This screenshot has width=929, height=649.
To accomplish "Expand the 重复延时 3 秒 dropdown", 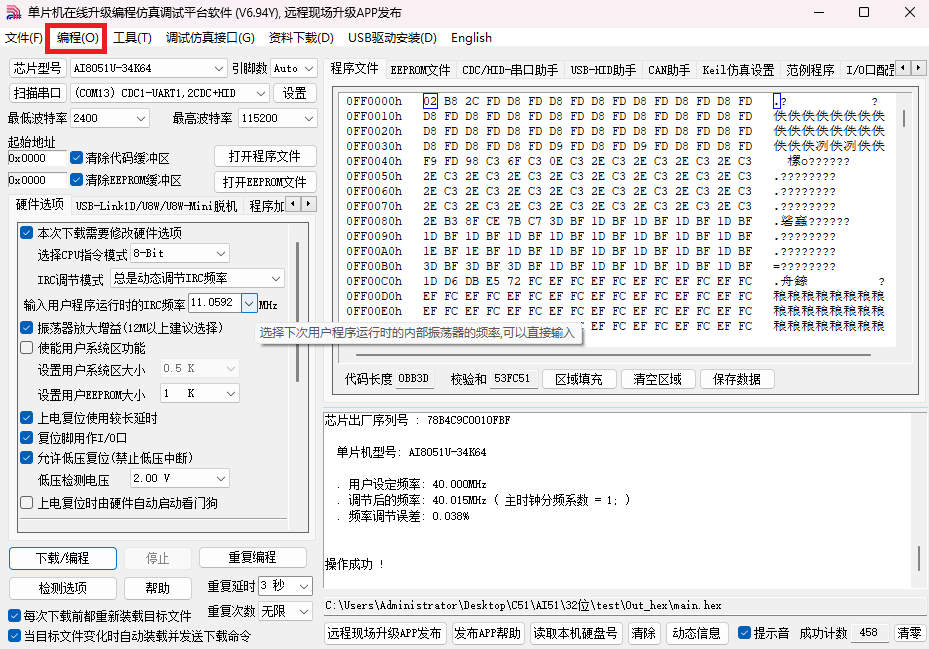I will coord(304,586).
